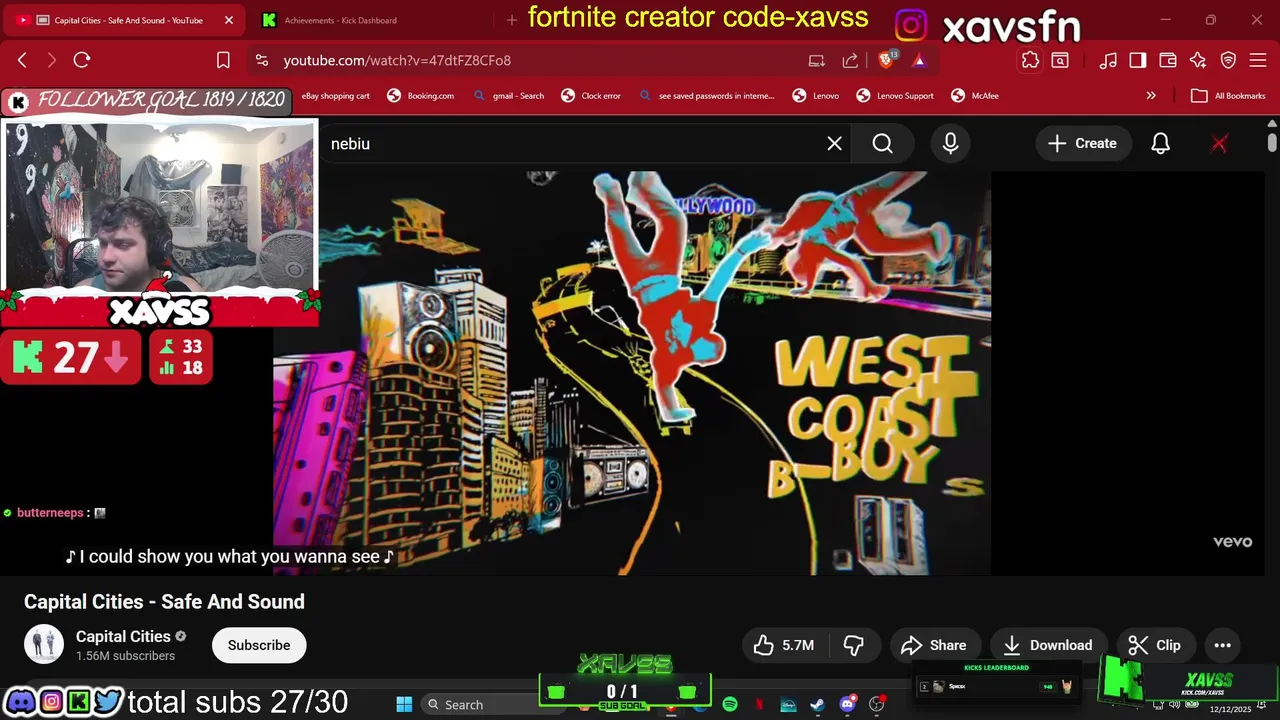Image resolution: width=1280 pixels, height=720 pixels.
Task: Dislike the video with thumbs down
Action: [853, 645]
